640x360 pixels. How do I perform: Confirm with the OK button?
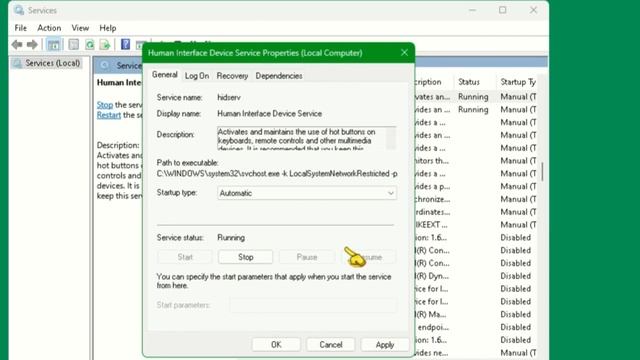click(x=276, y=344)
